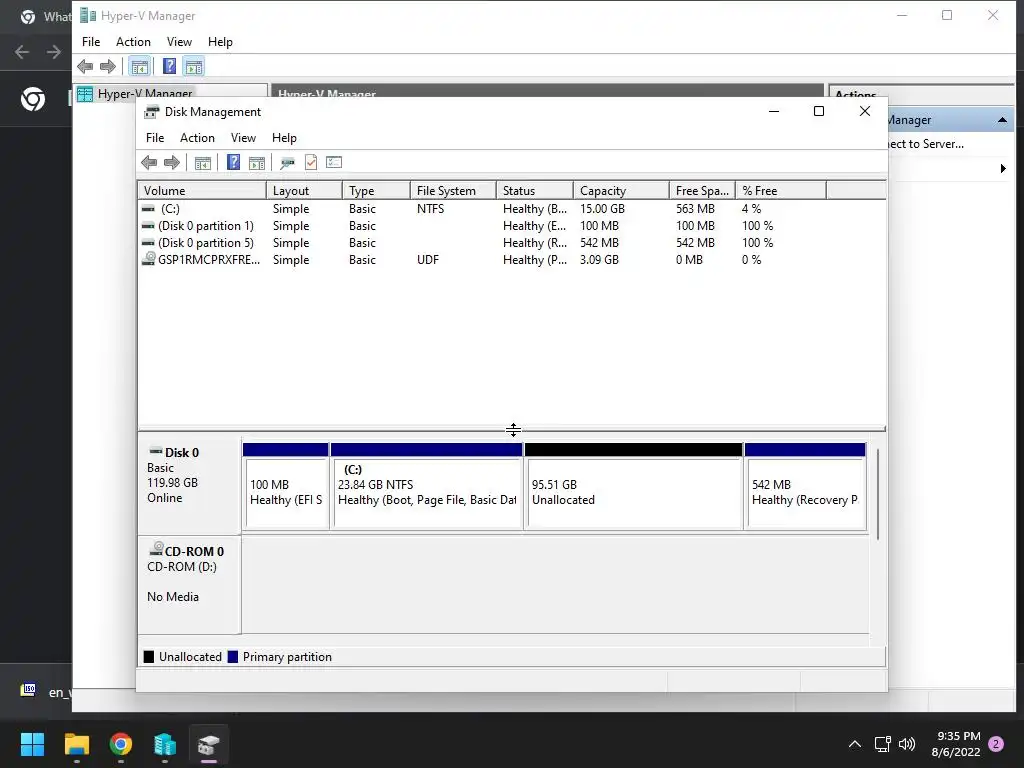Select the 542 MB Recovery partition block
The width and height of the screenshot is (1024, 768).
805,487
